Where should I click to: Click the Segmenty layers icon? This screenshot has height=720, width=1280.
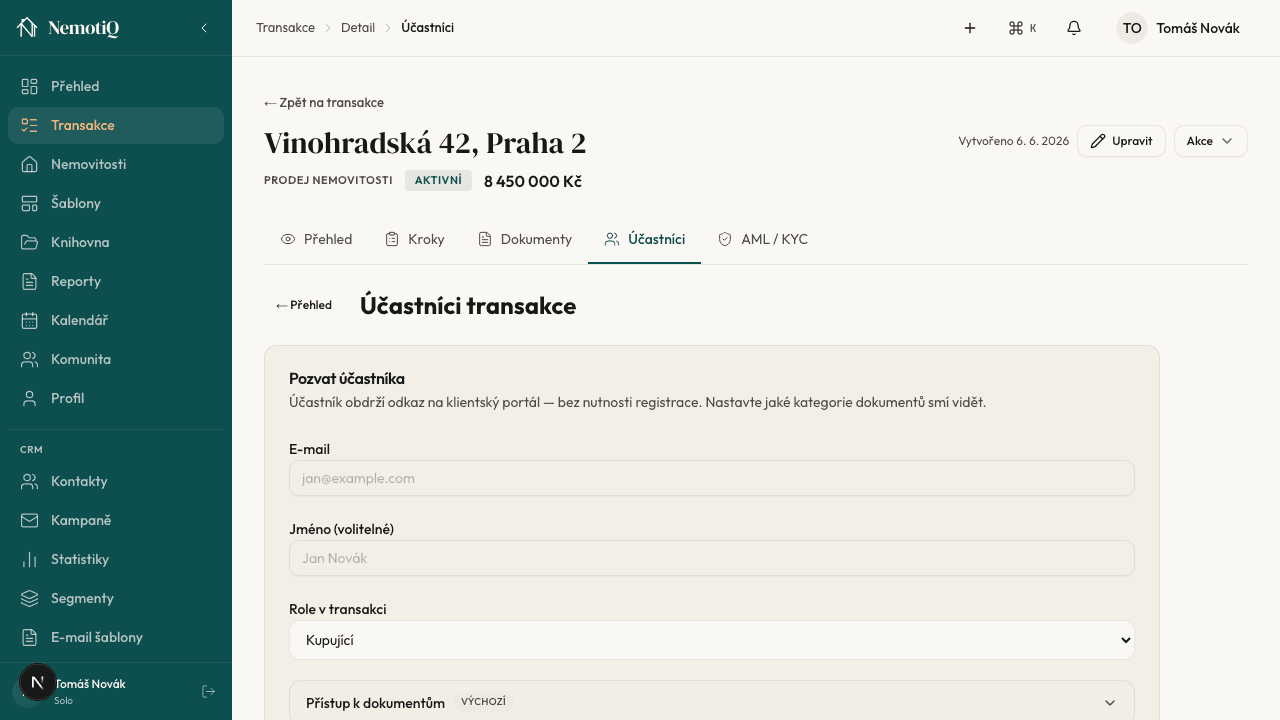(30, 598)
